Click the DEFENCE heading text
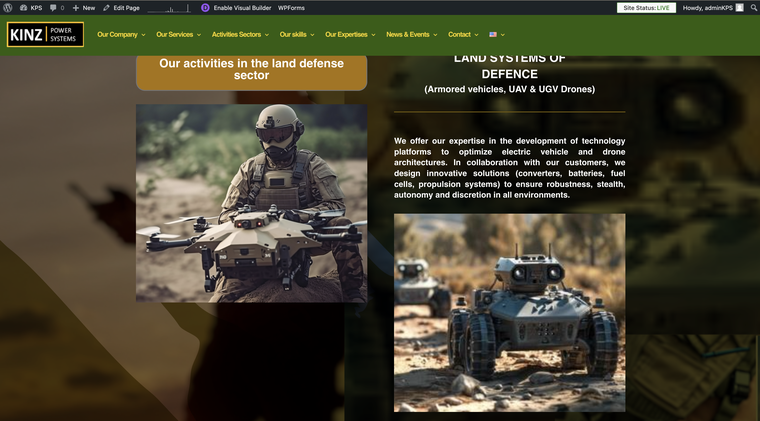Image resolution: width=760 pixels, height=421 pixels. tap(509, 74)
